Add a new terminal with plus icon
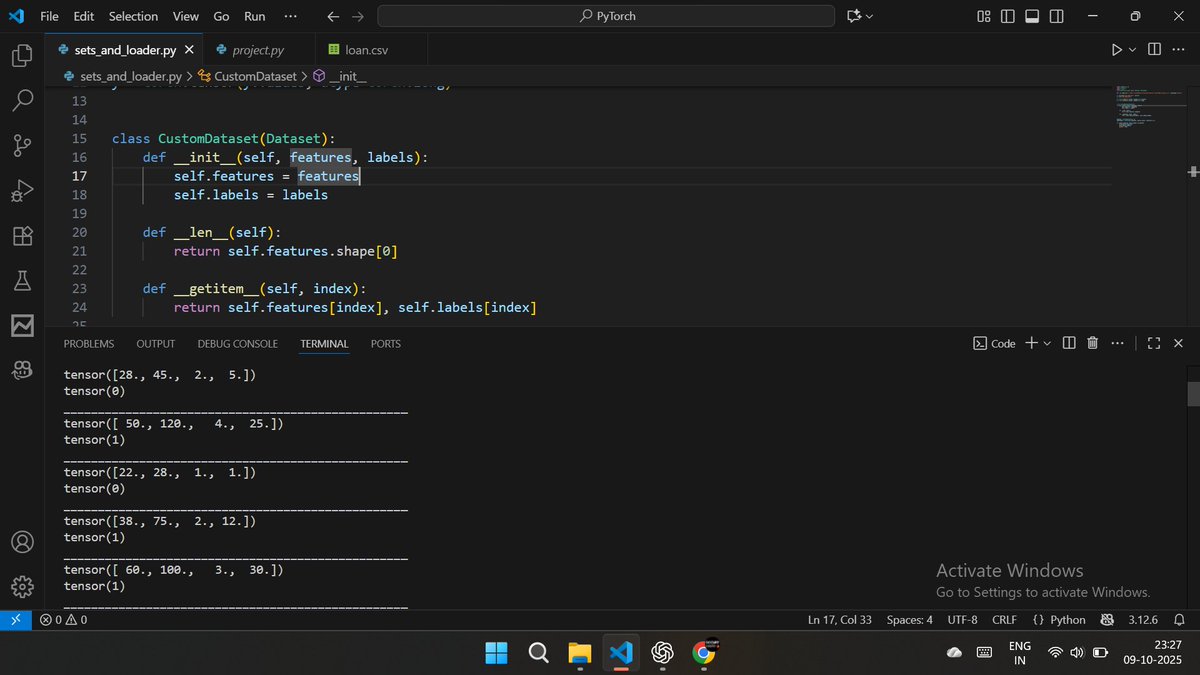Image resolution: width=1200 pixels, height=675 pixels. pos(1031,343)
